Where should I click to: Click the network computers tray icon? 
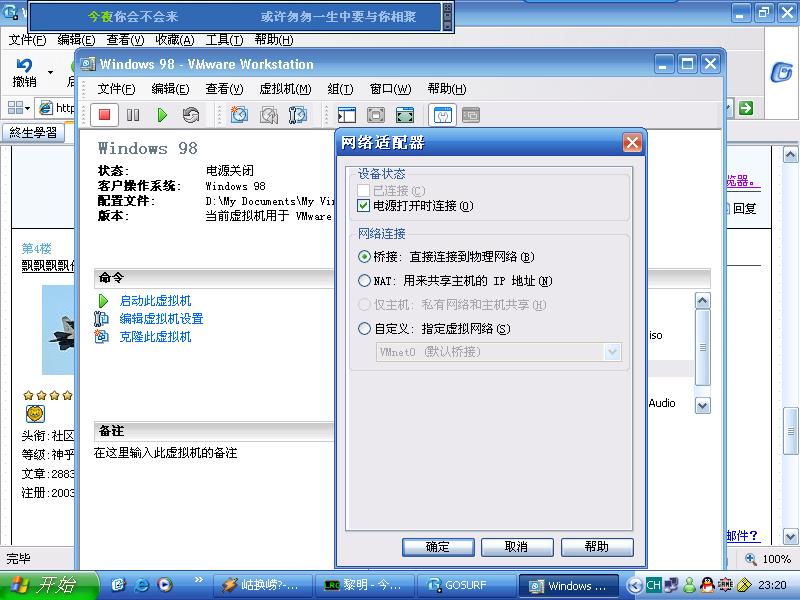[x=671, y=585]
